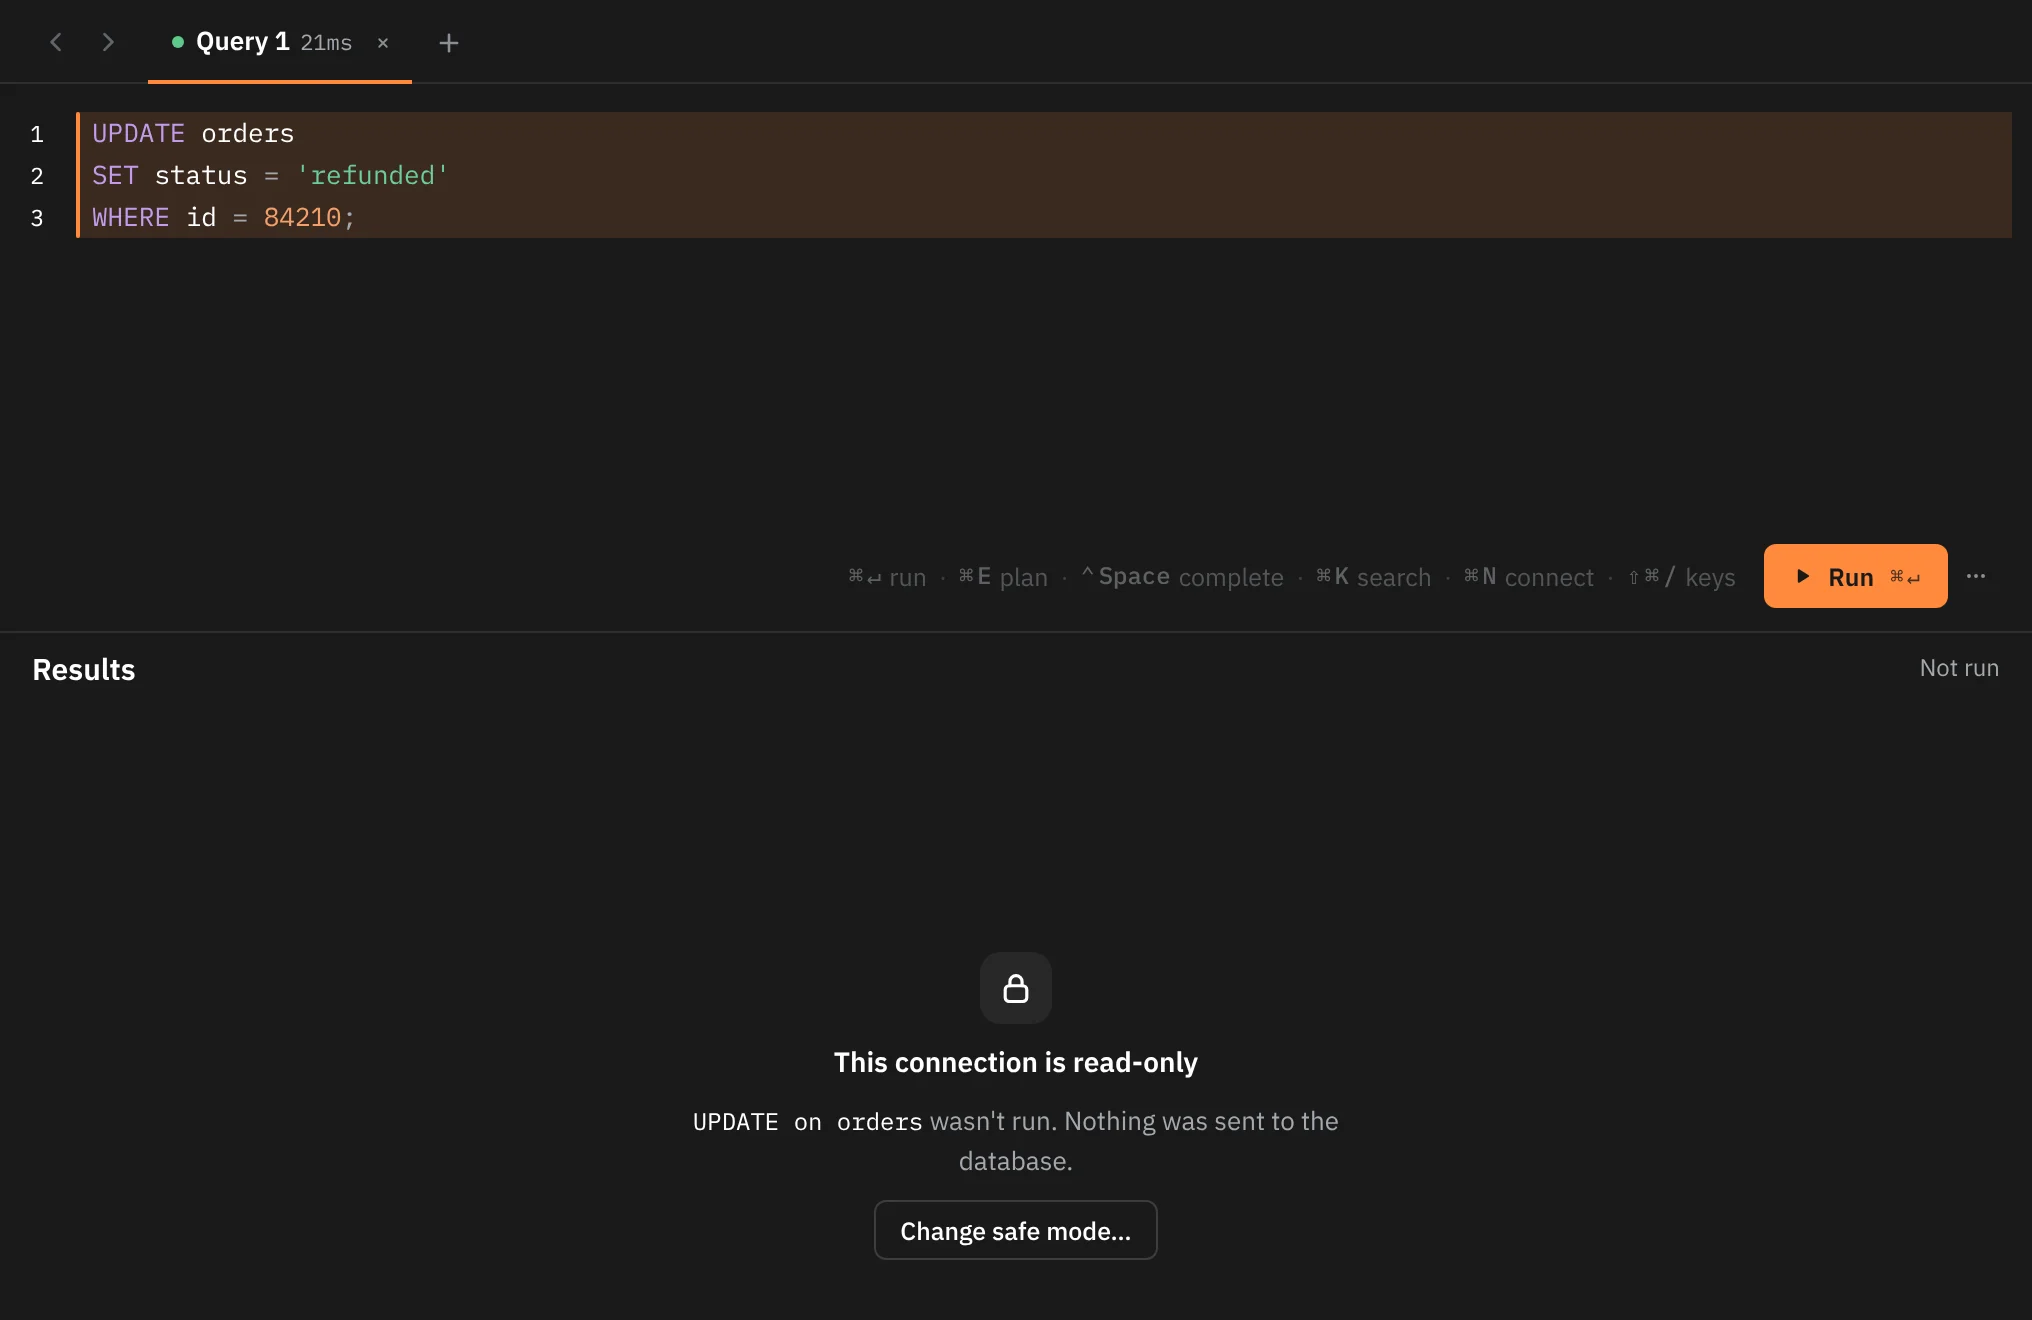2032x1320 pixels.
Task: Click the '⌃Space complete' shortcut hint
Action: (1181, 577)
